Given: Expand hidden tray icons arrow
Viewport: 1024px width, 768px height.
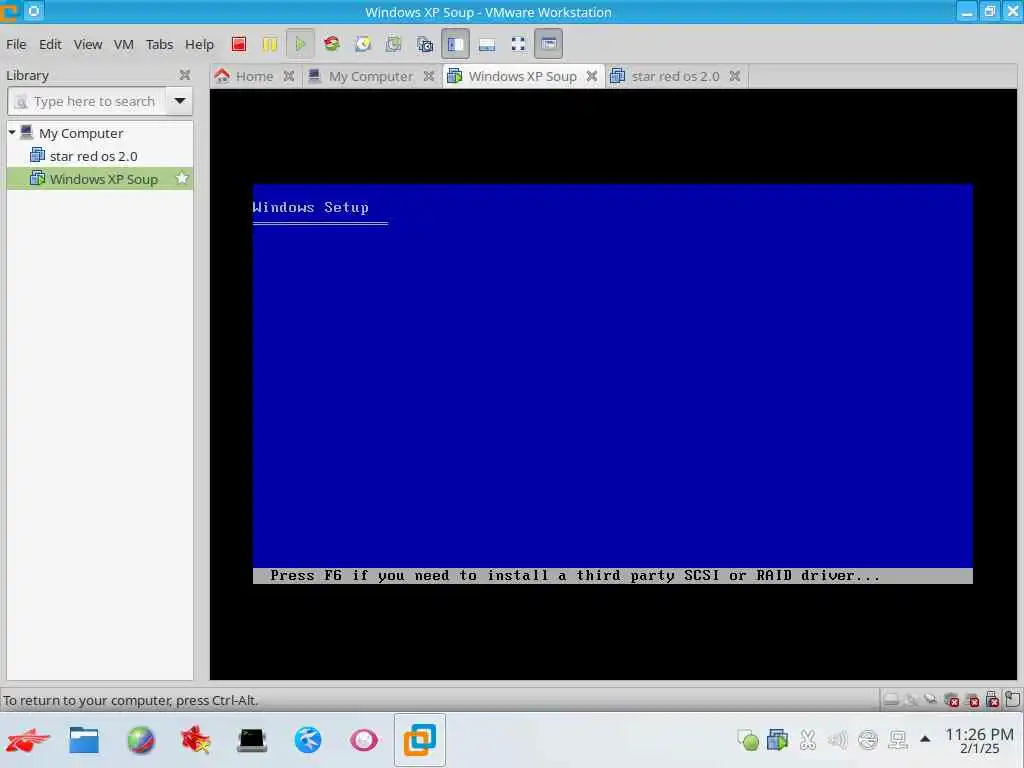Looking at the screenshot, I should click(925, 739).
